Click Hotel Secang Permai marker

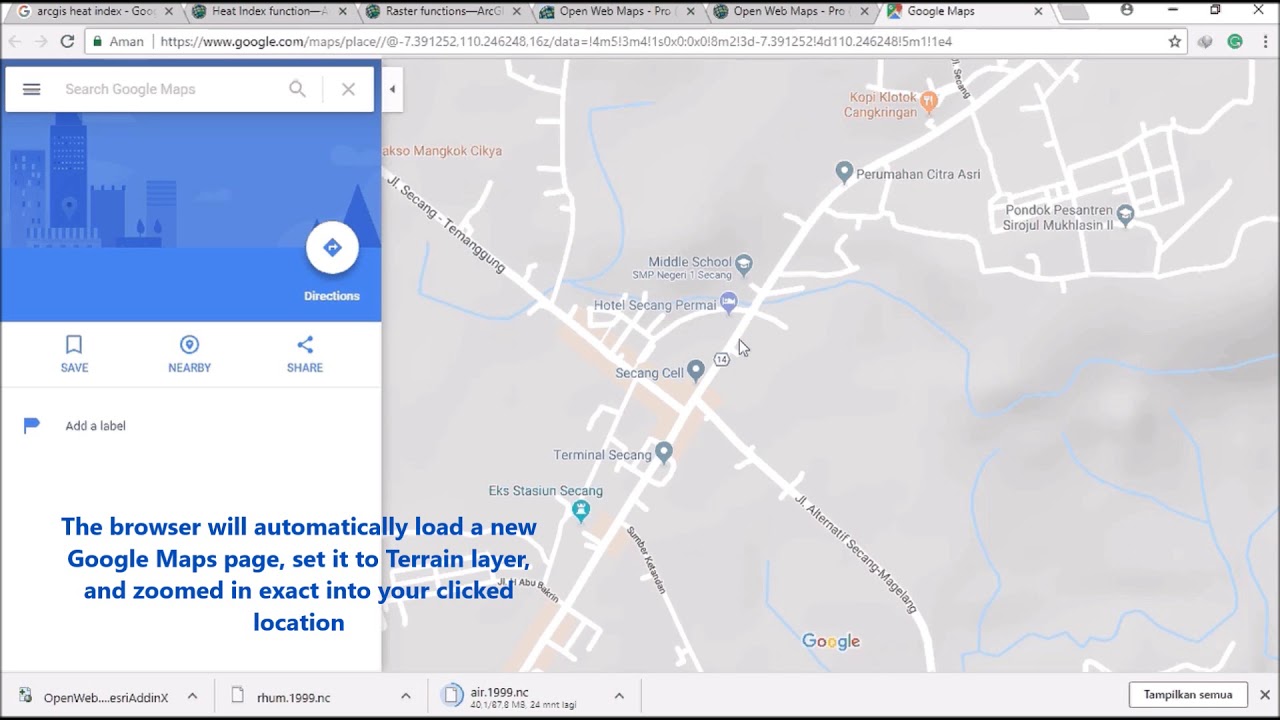729,301
